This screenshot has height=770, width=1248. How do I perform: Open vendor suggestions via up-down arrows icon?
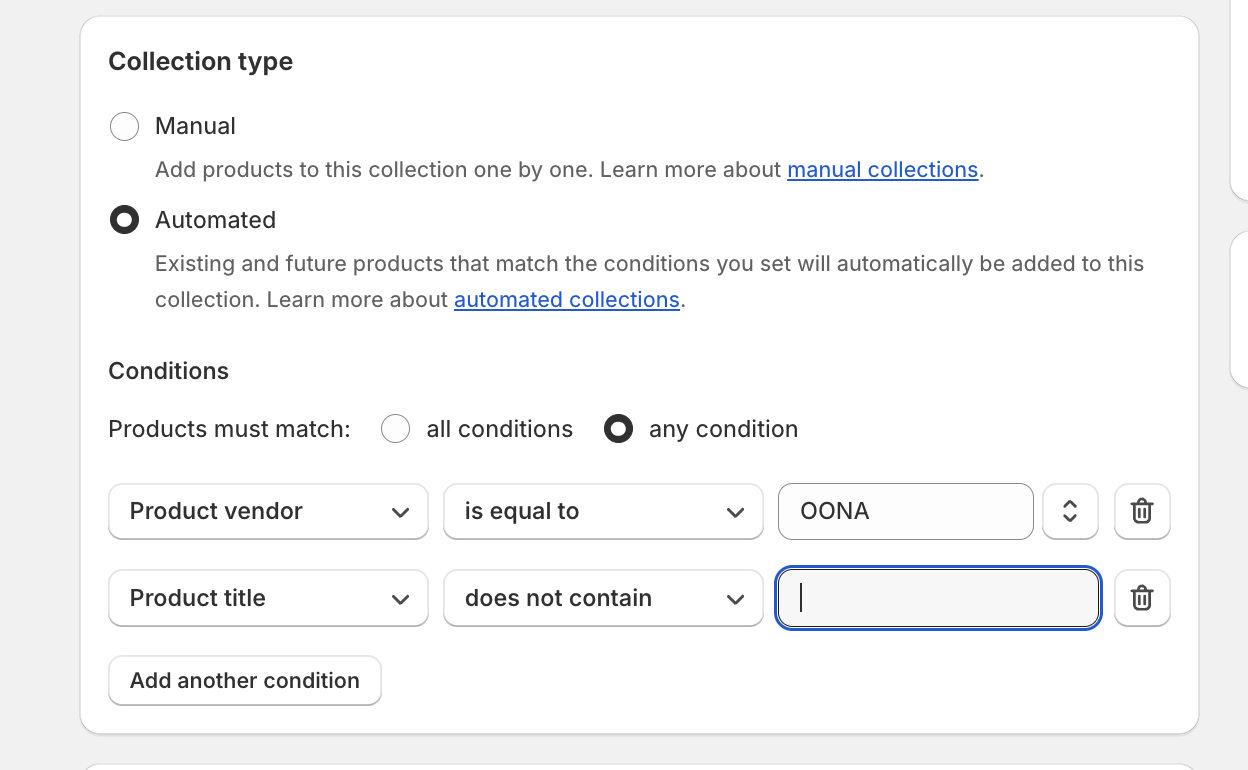tap(1070, 511)
